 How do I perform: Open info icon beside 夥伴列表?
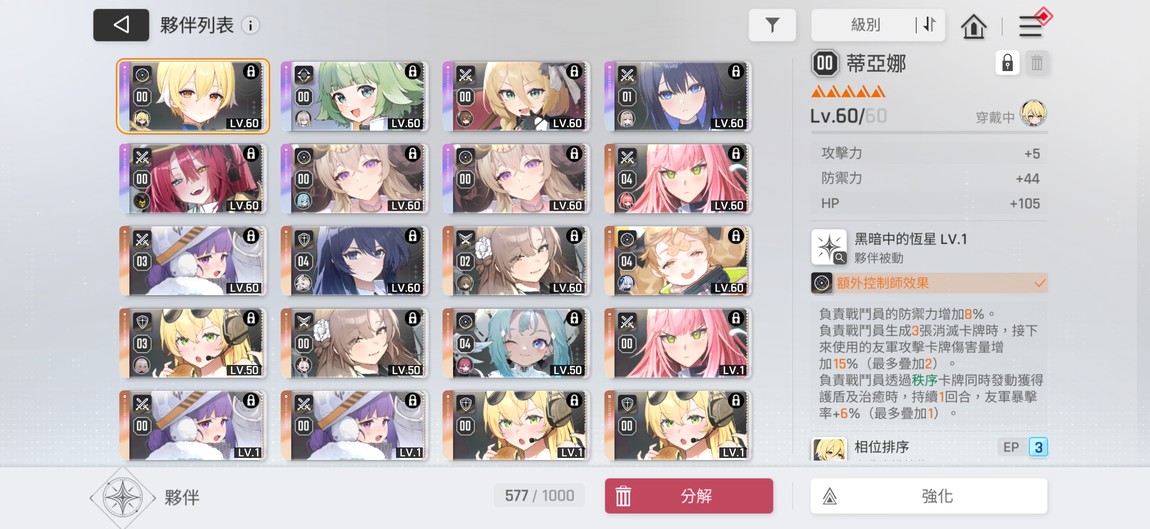(250, 26)
